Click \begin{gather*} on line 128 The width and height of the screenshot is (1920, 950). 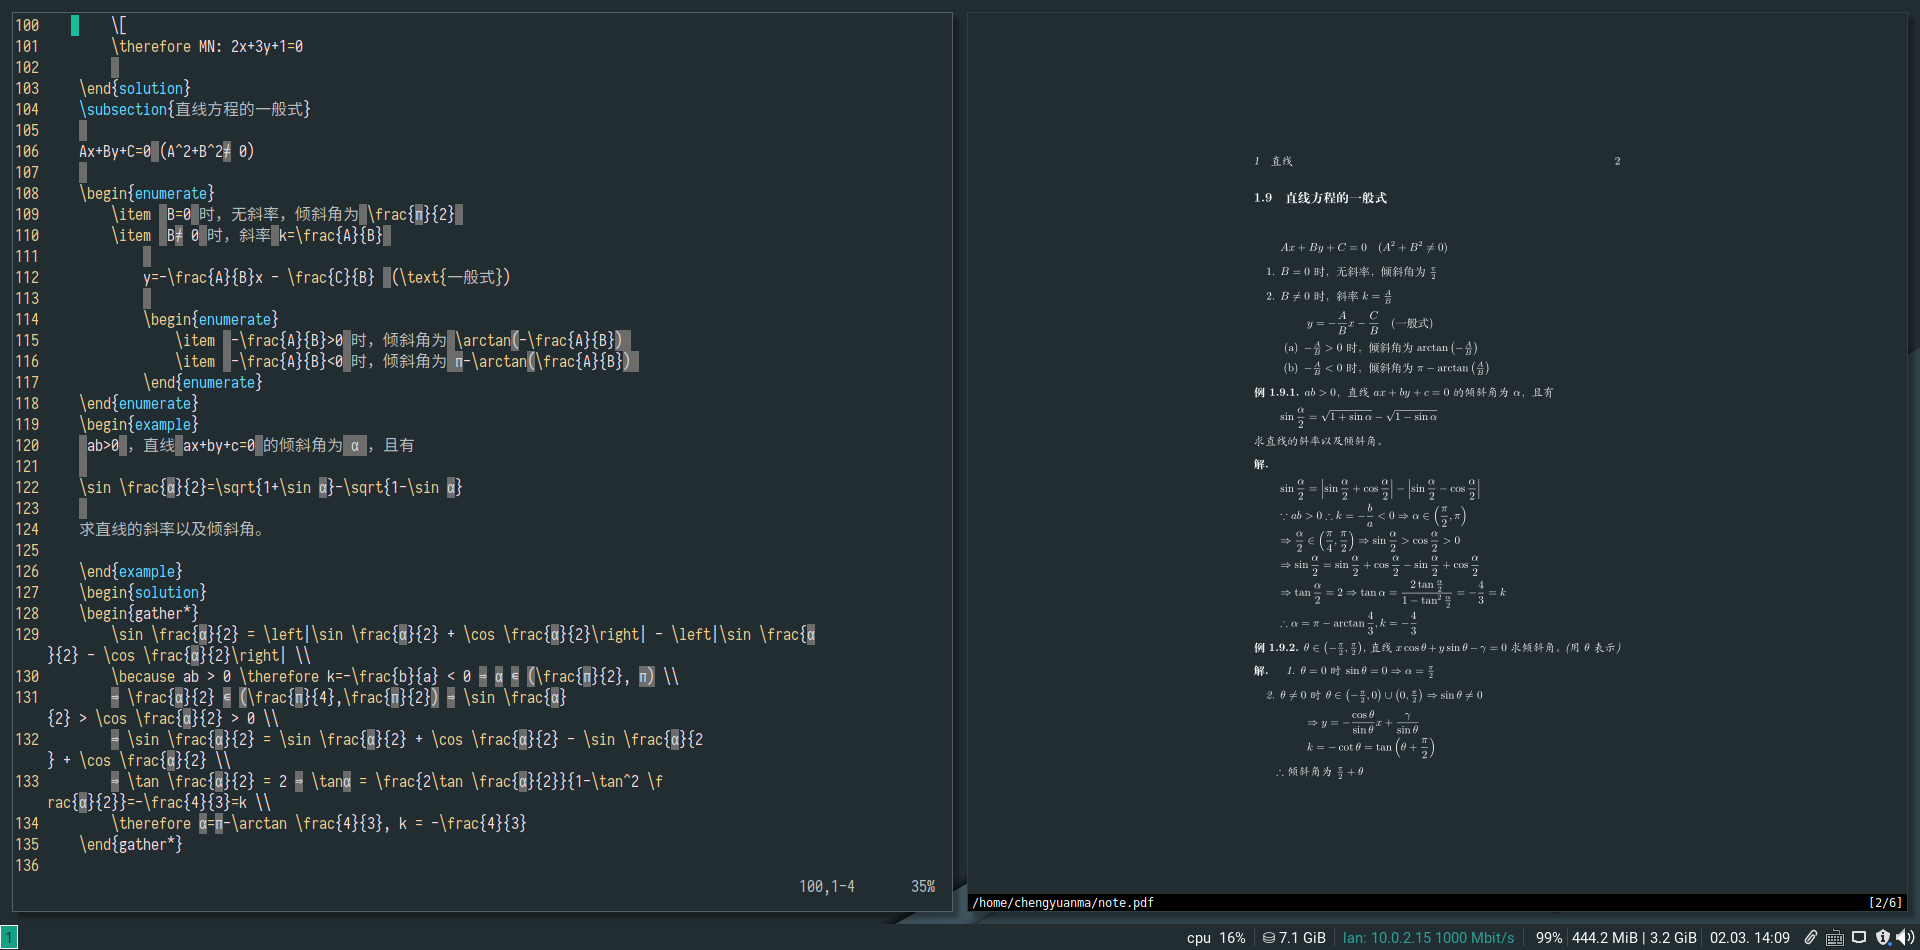click(x=139, y=613)
